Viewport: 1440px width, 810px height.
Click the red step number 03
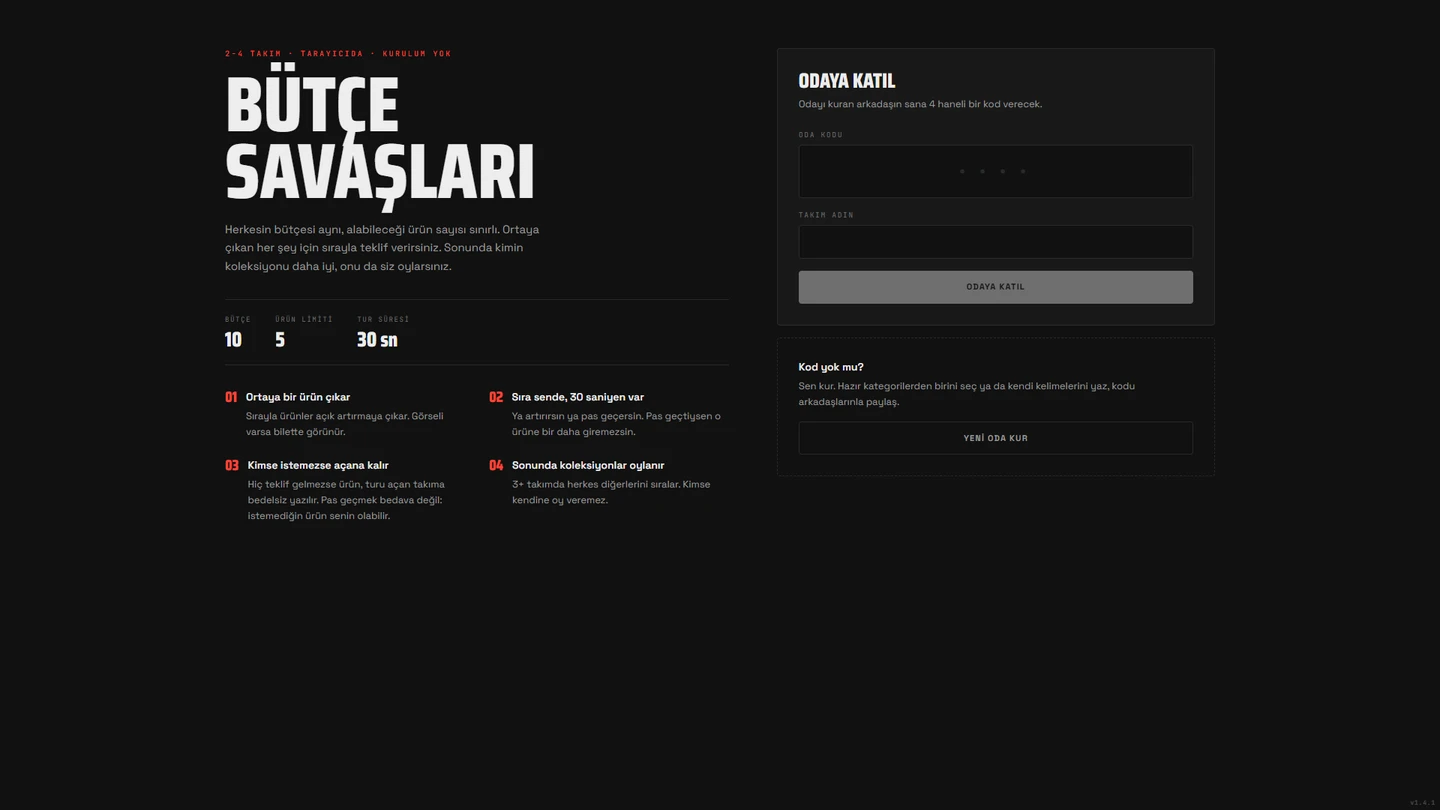232,465
